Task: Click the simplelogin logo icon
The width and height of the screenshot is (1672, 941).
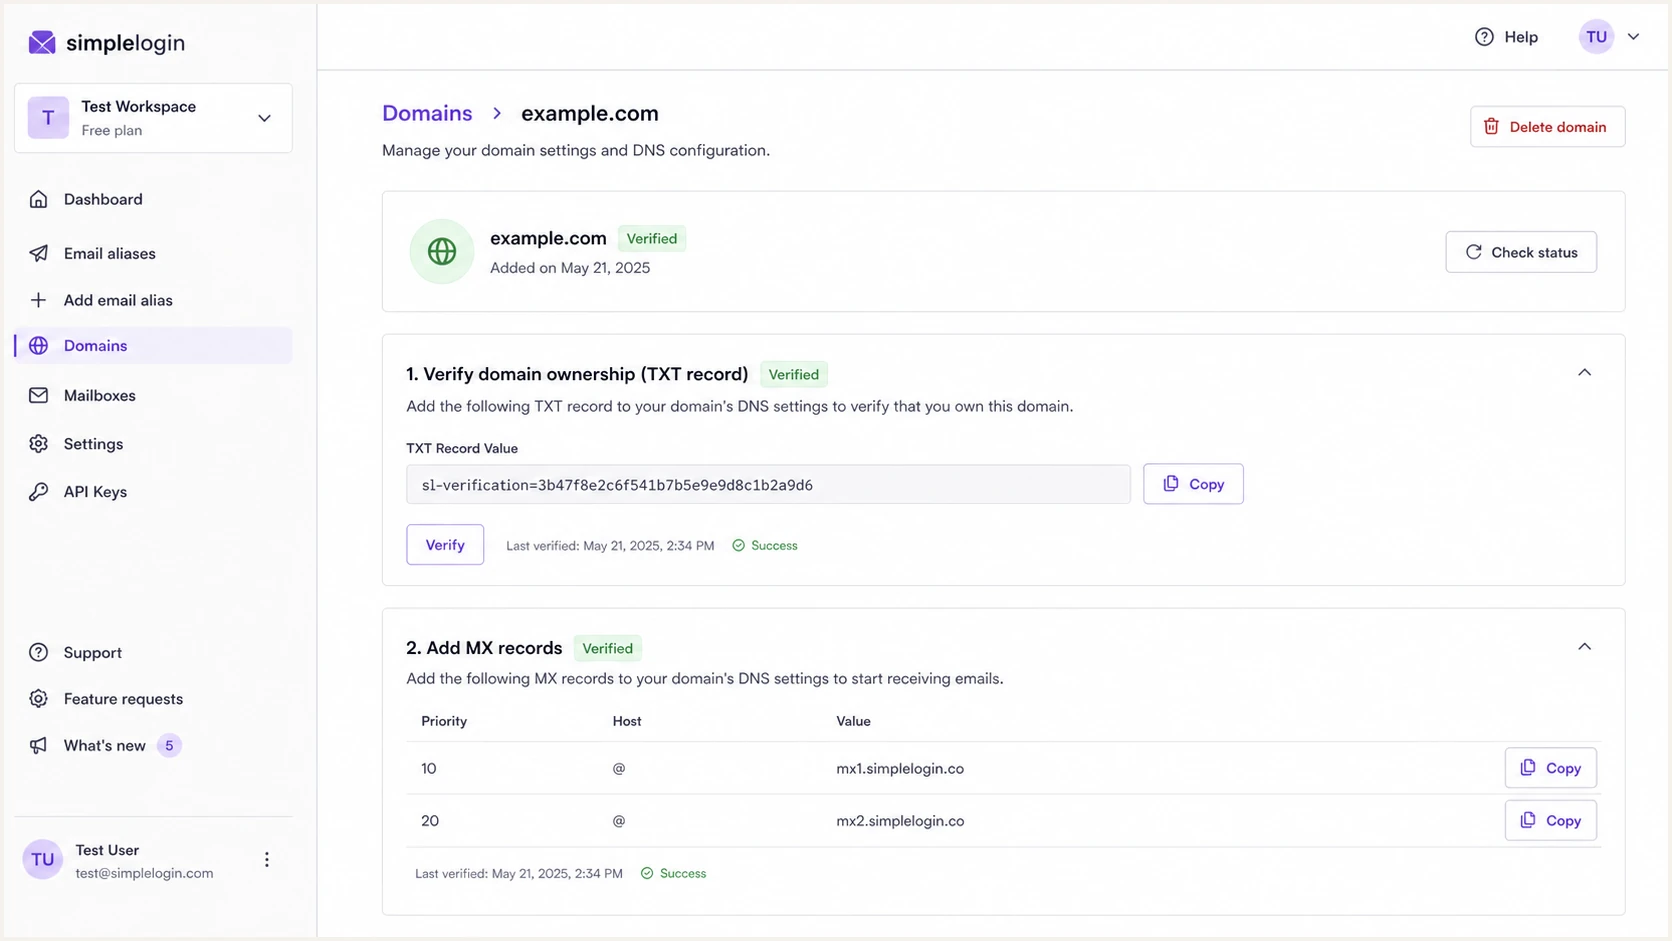Action: (x=42, y=42)
